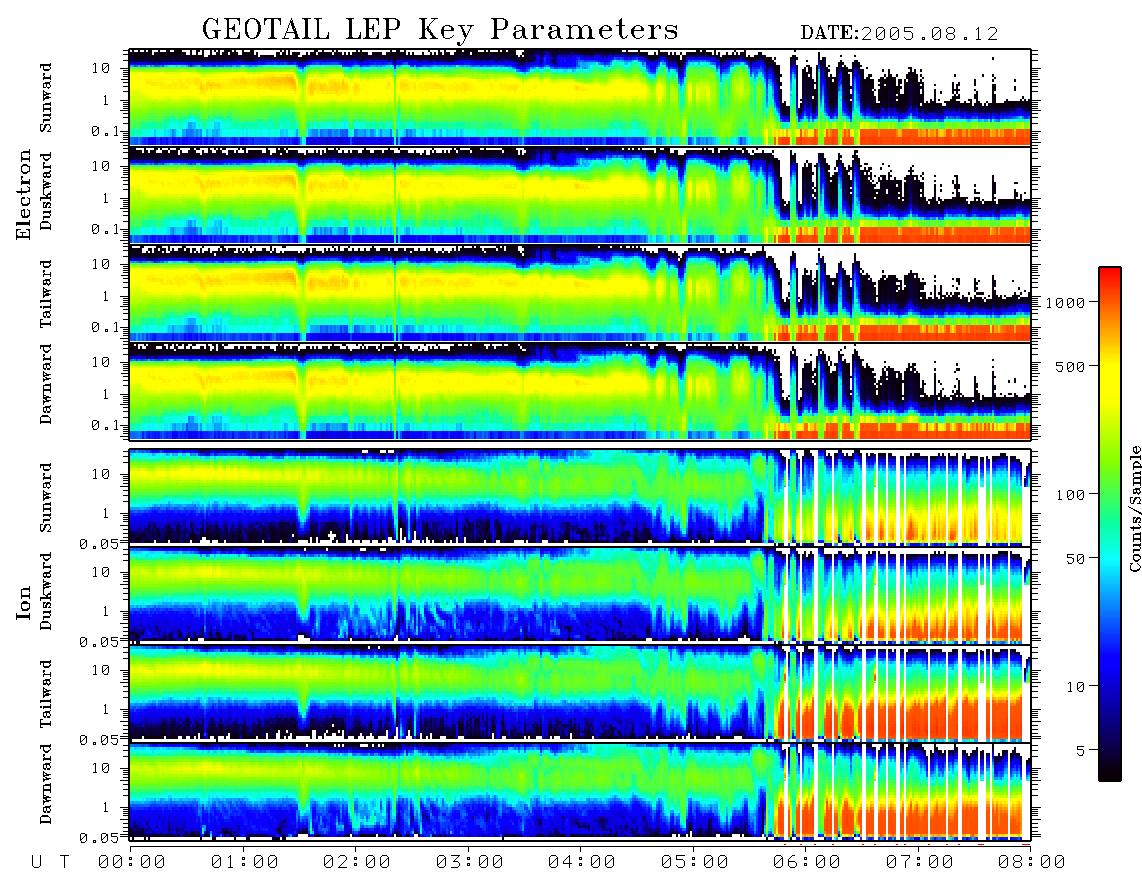
Task: Click the Ion "Duskward" panel label
Action: tap(46, 591)
